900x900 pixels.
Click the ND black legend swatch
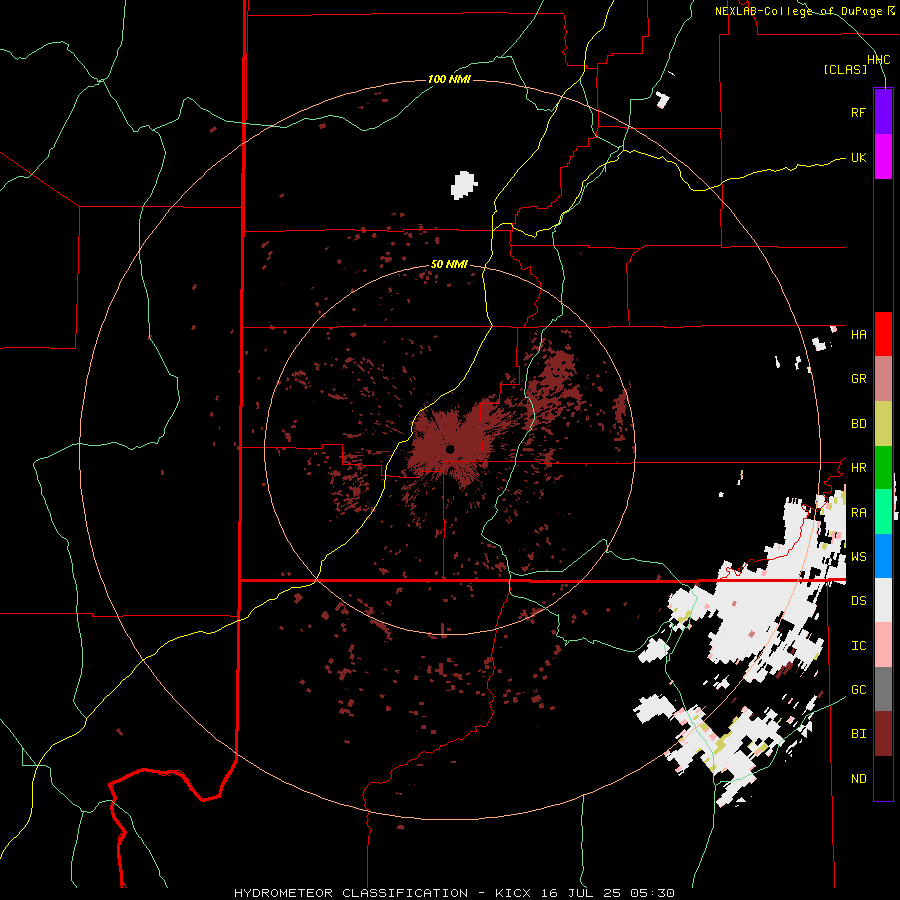click(x=883, y=778)
